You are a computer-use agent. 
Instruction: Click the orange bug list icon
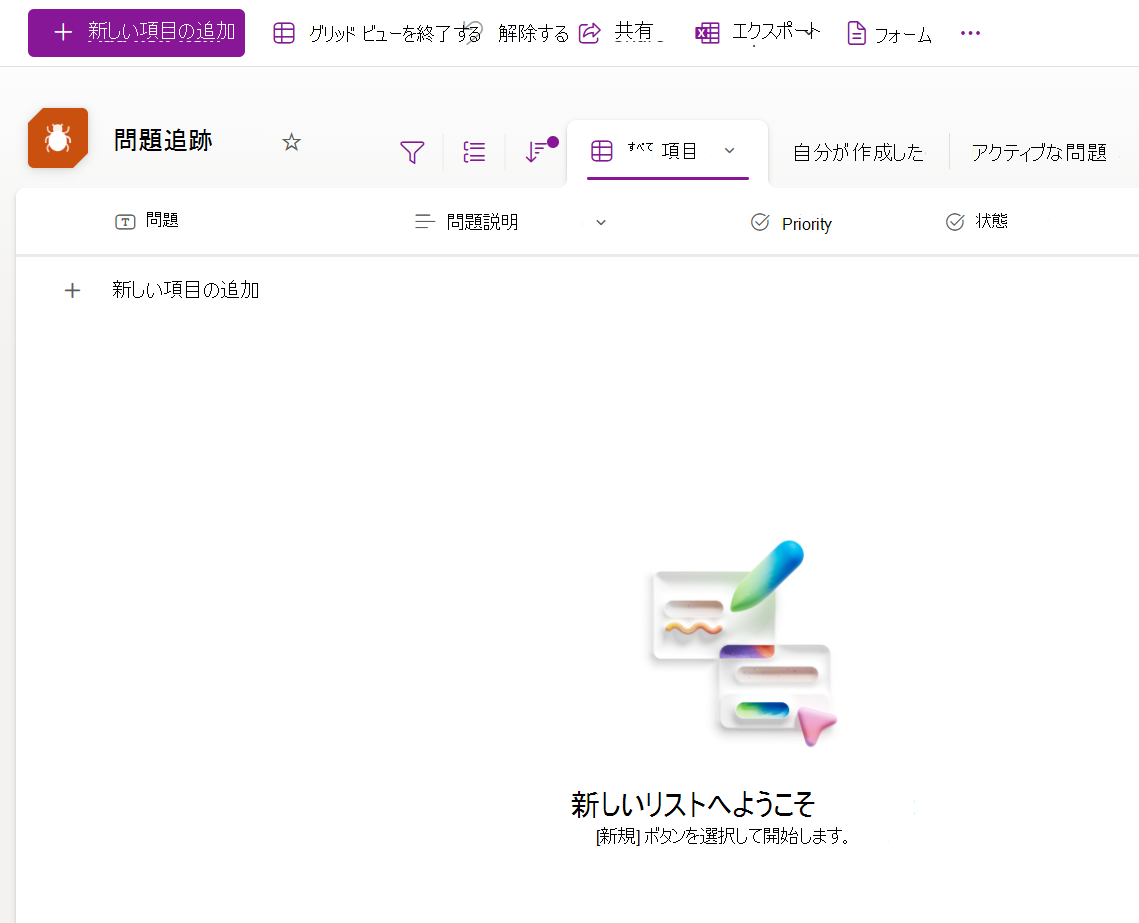tap(58, 138)
